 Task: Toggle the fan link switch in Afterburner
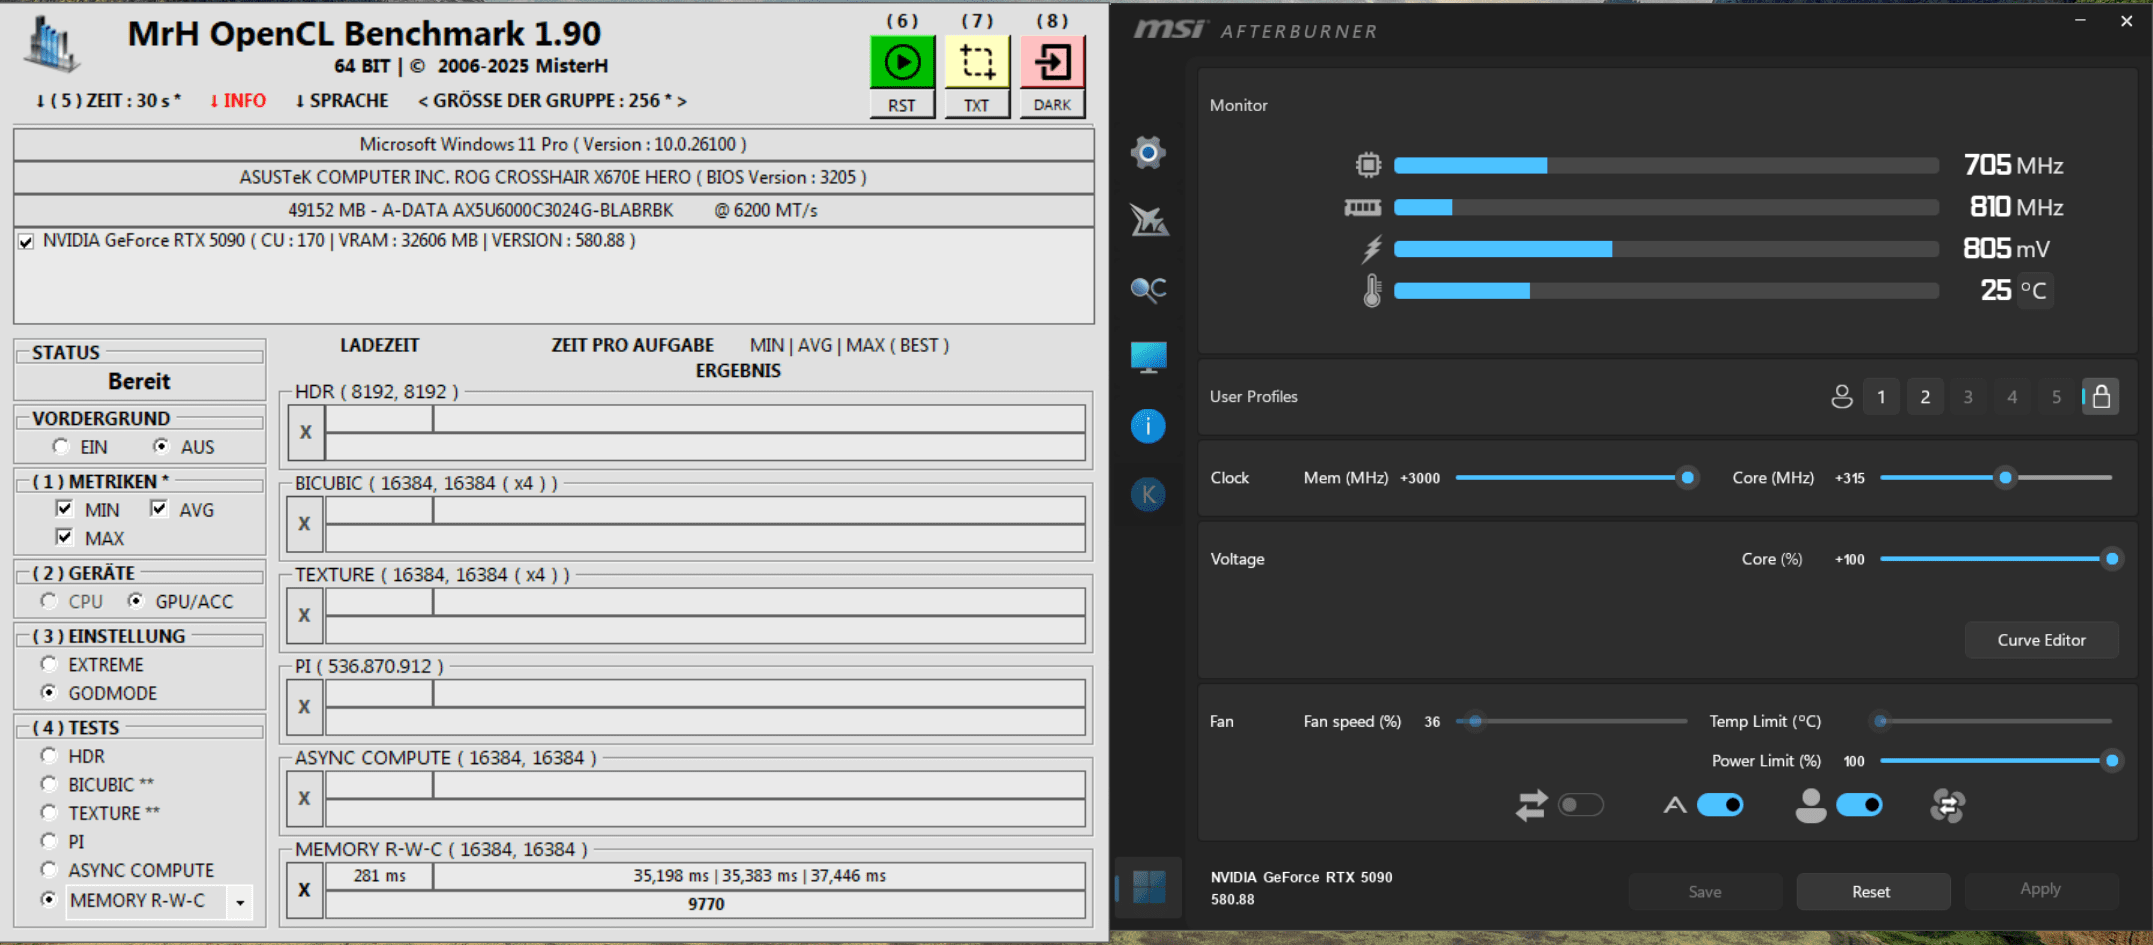(x=1581, y=805)
